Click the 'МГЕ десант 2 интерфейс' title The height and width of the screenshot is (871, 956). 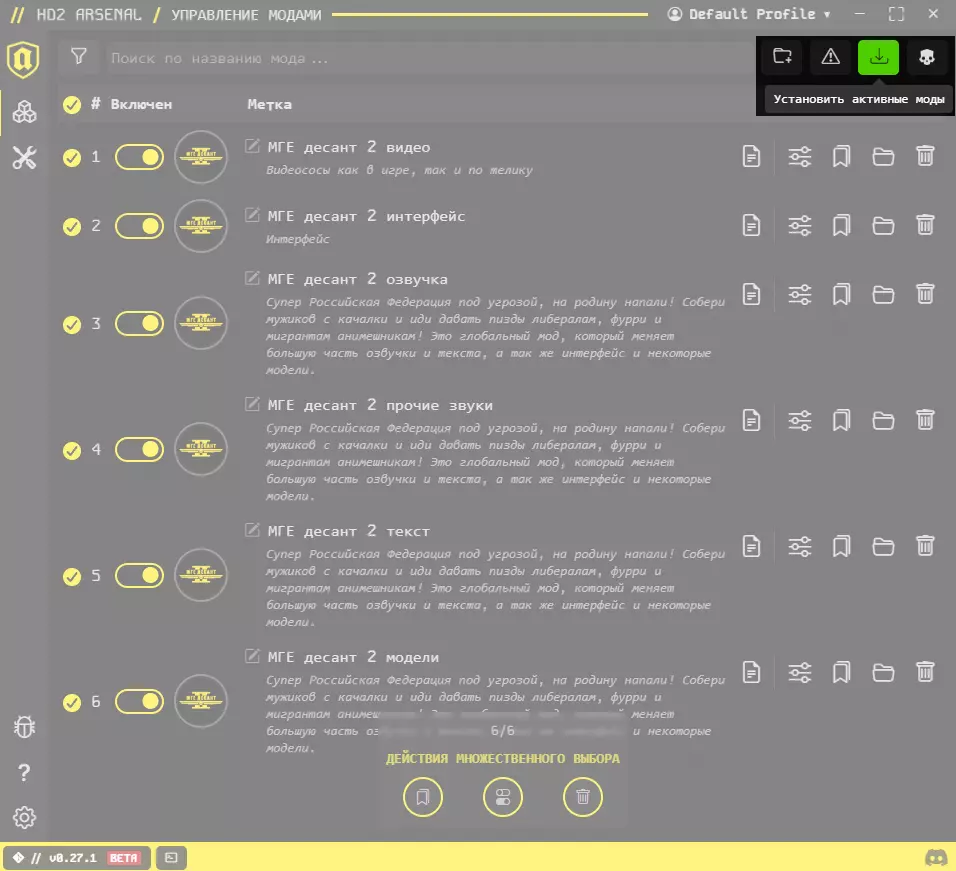tap(366, 216)
